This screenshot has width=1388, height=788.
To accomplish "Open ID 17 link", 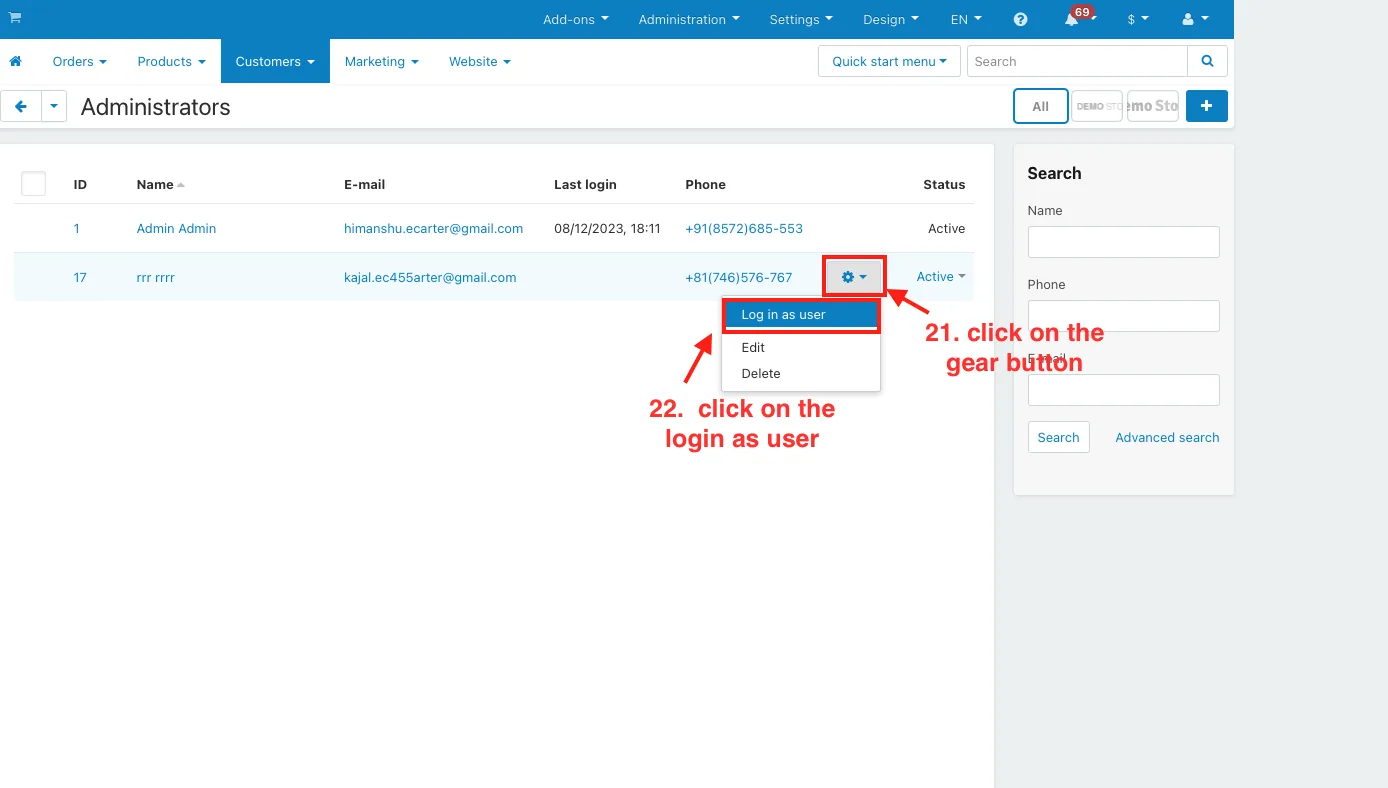I will click(x=80, y=277).
